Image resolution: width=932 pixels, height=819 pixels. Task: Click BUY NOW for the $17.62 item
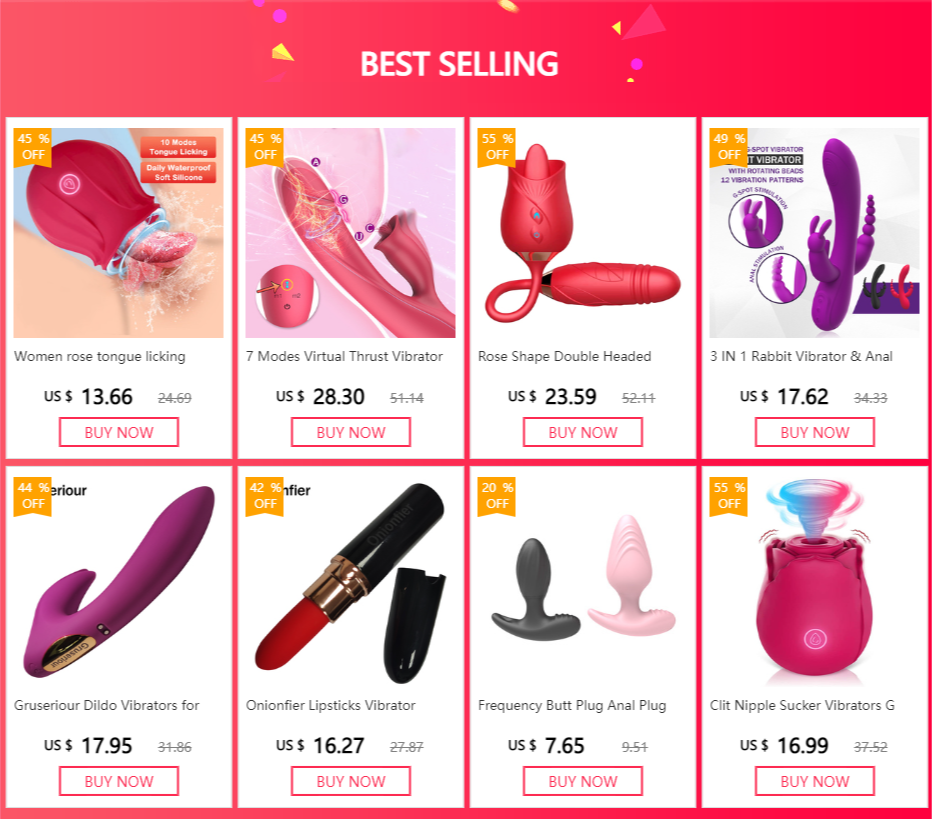point(815,432)
